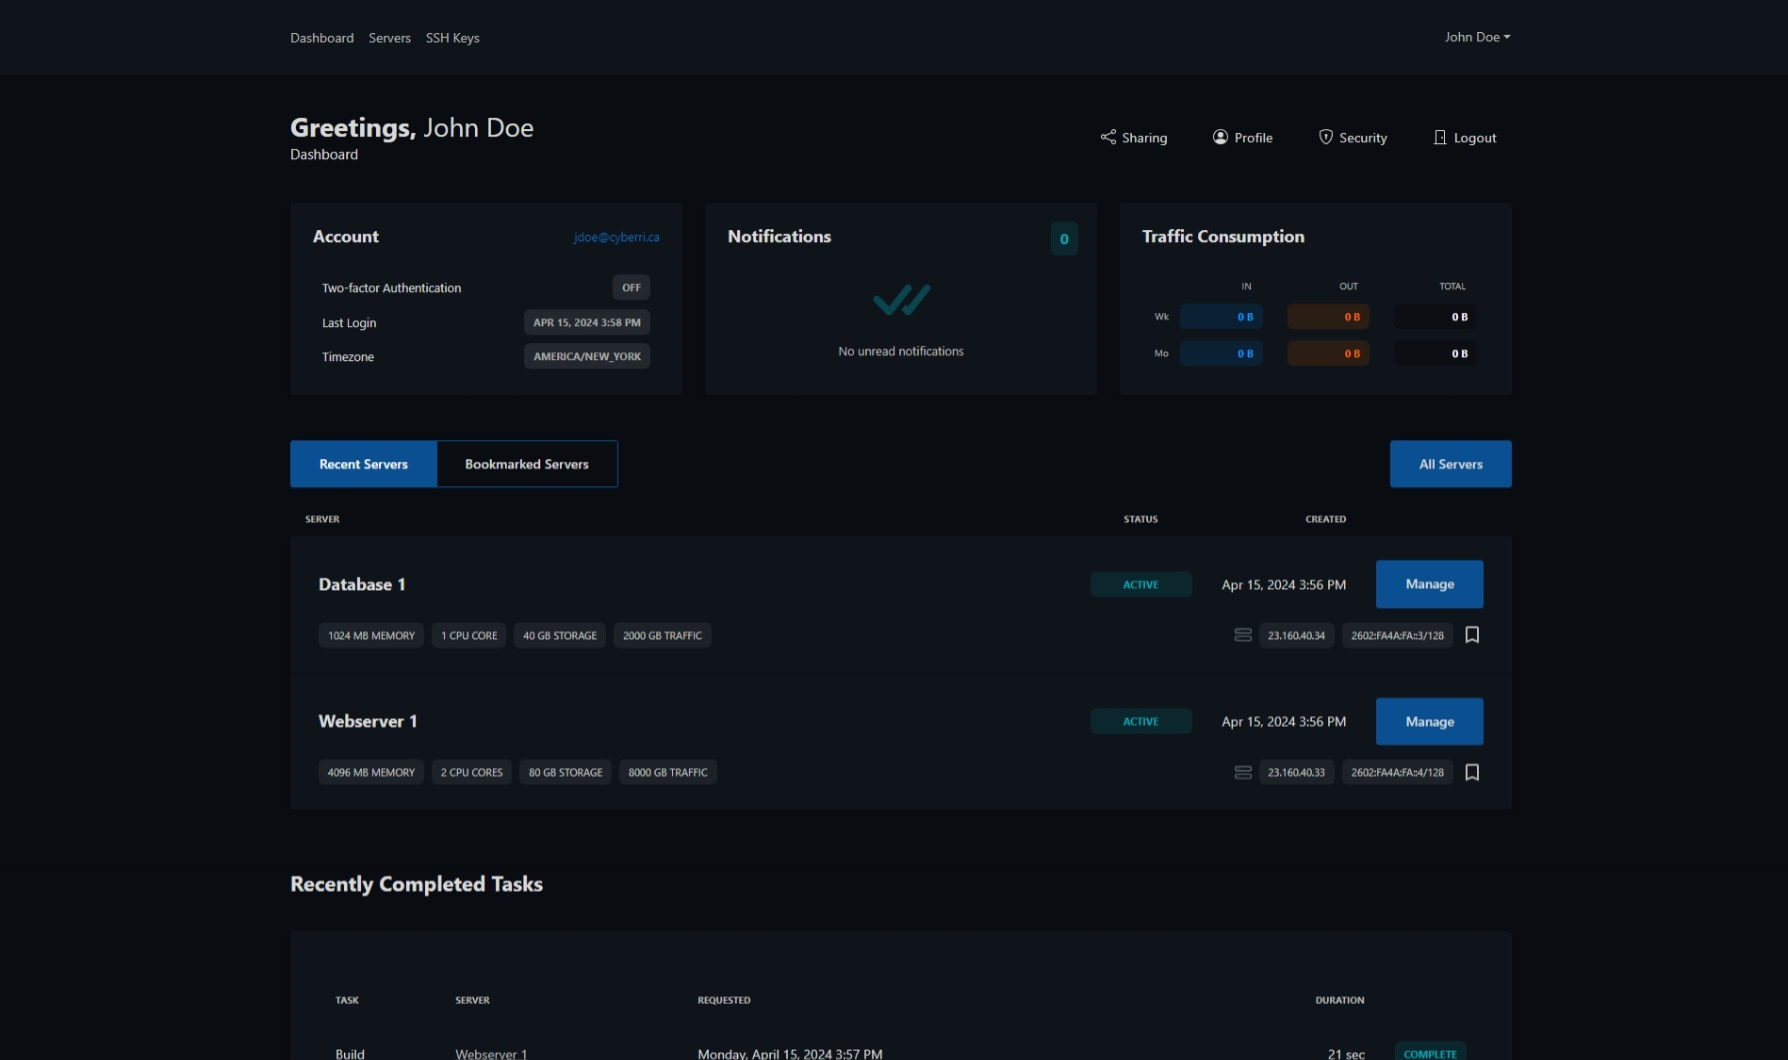Open the America/New_York timezone selector

[587, 357]
